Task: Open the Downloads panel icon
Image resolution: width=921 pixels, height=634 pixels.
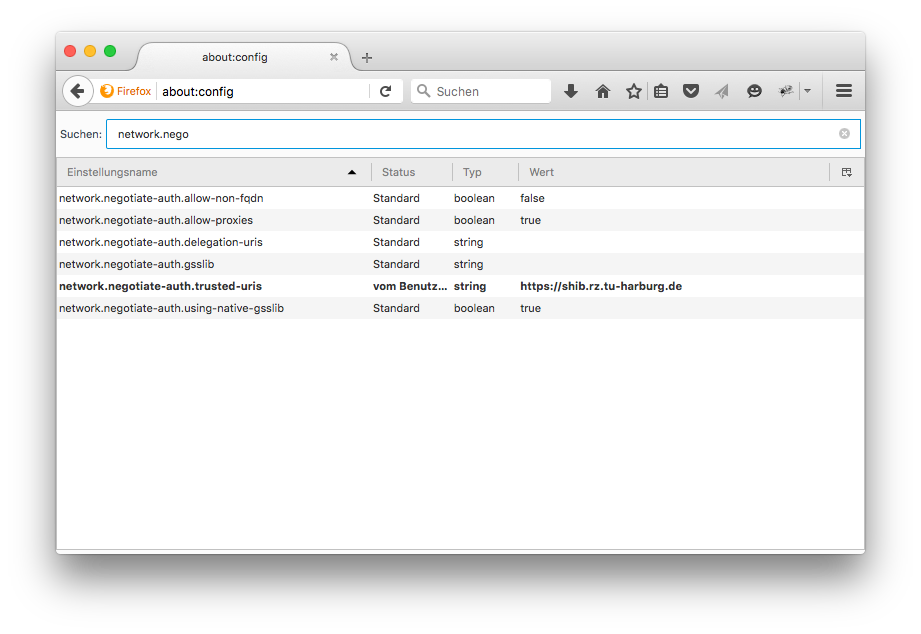Action: [570, 91]
